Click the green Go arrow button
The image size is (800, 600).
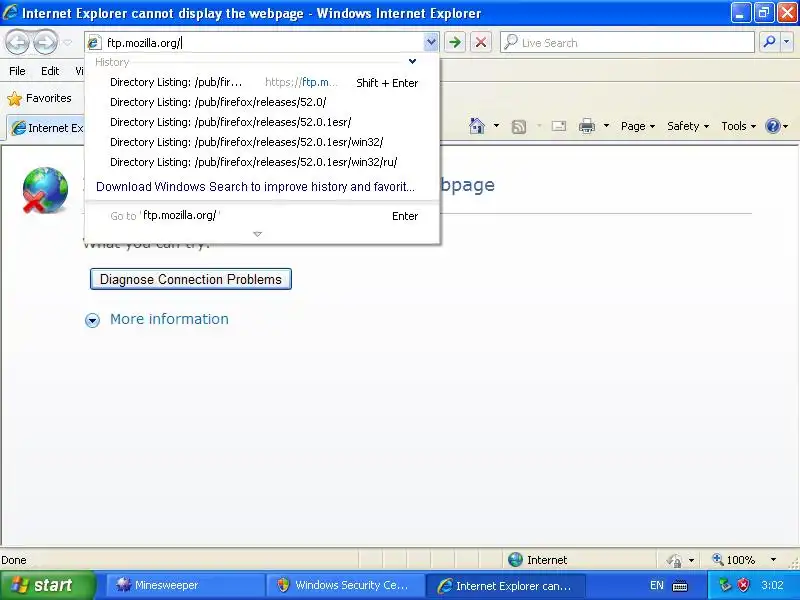tap(455, 42)
